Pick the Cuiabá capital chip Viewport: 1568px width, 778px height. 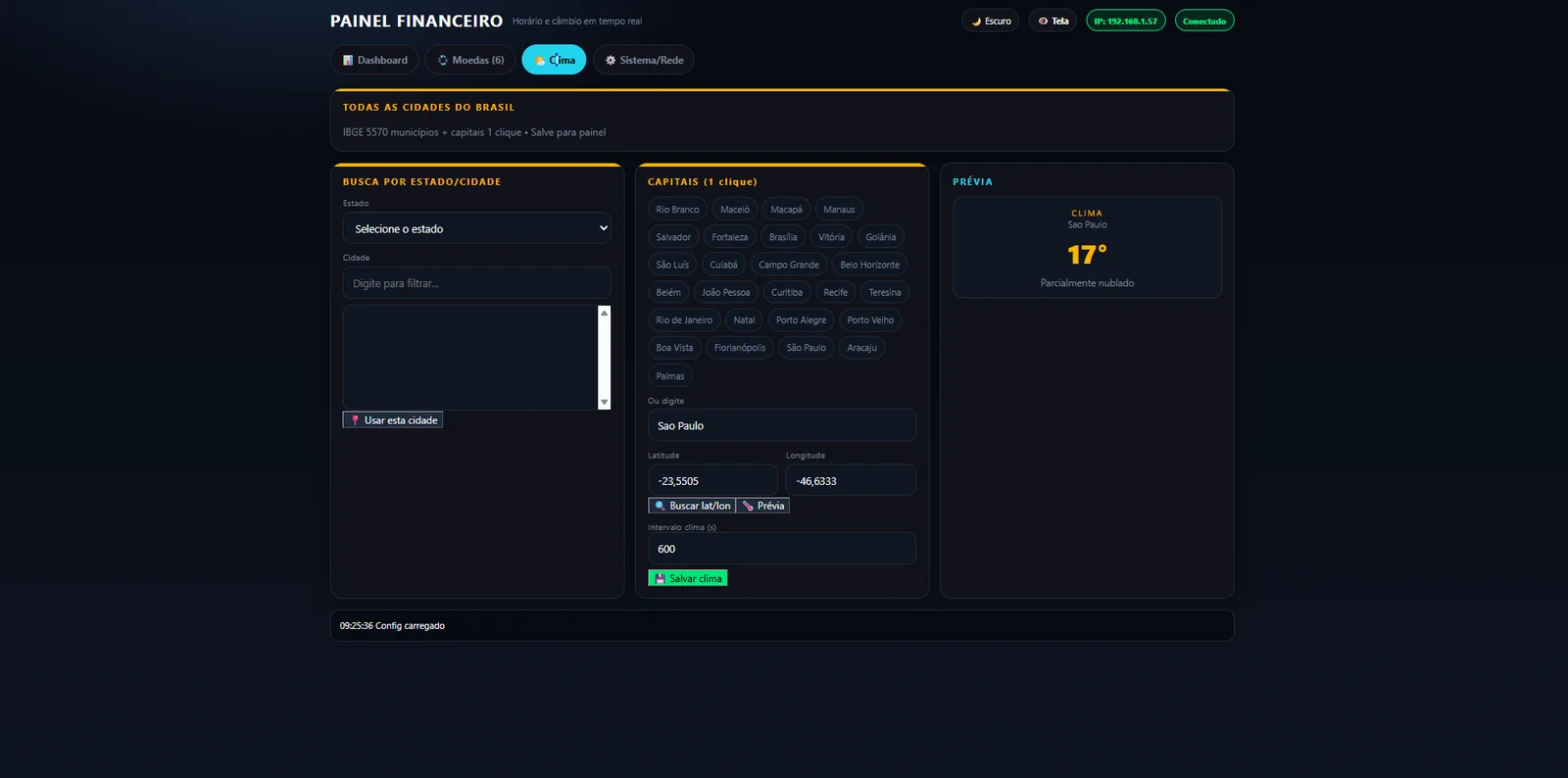[x=723, y=264]
